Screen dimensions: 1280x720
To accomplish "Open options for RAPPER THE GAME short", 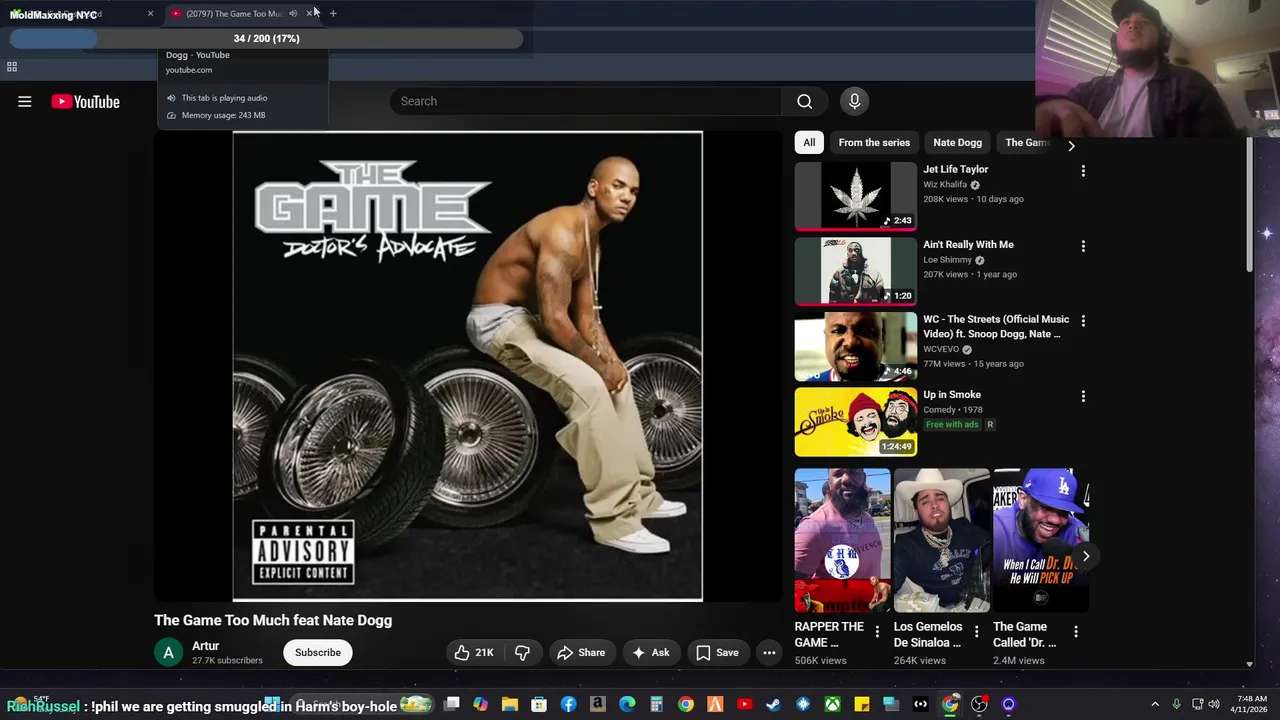I will point(877,631).
